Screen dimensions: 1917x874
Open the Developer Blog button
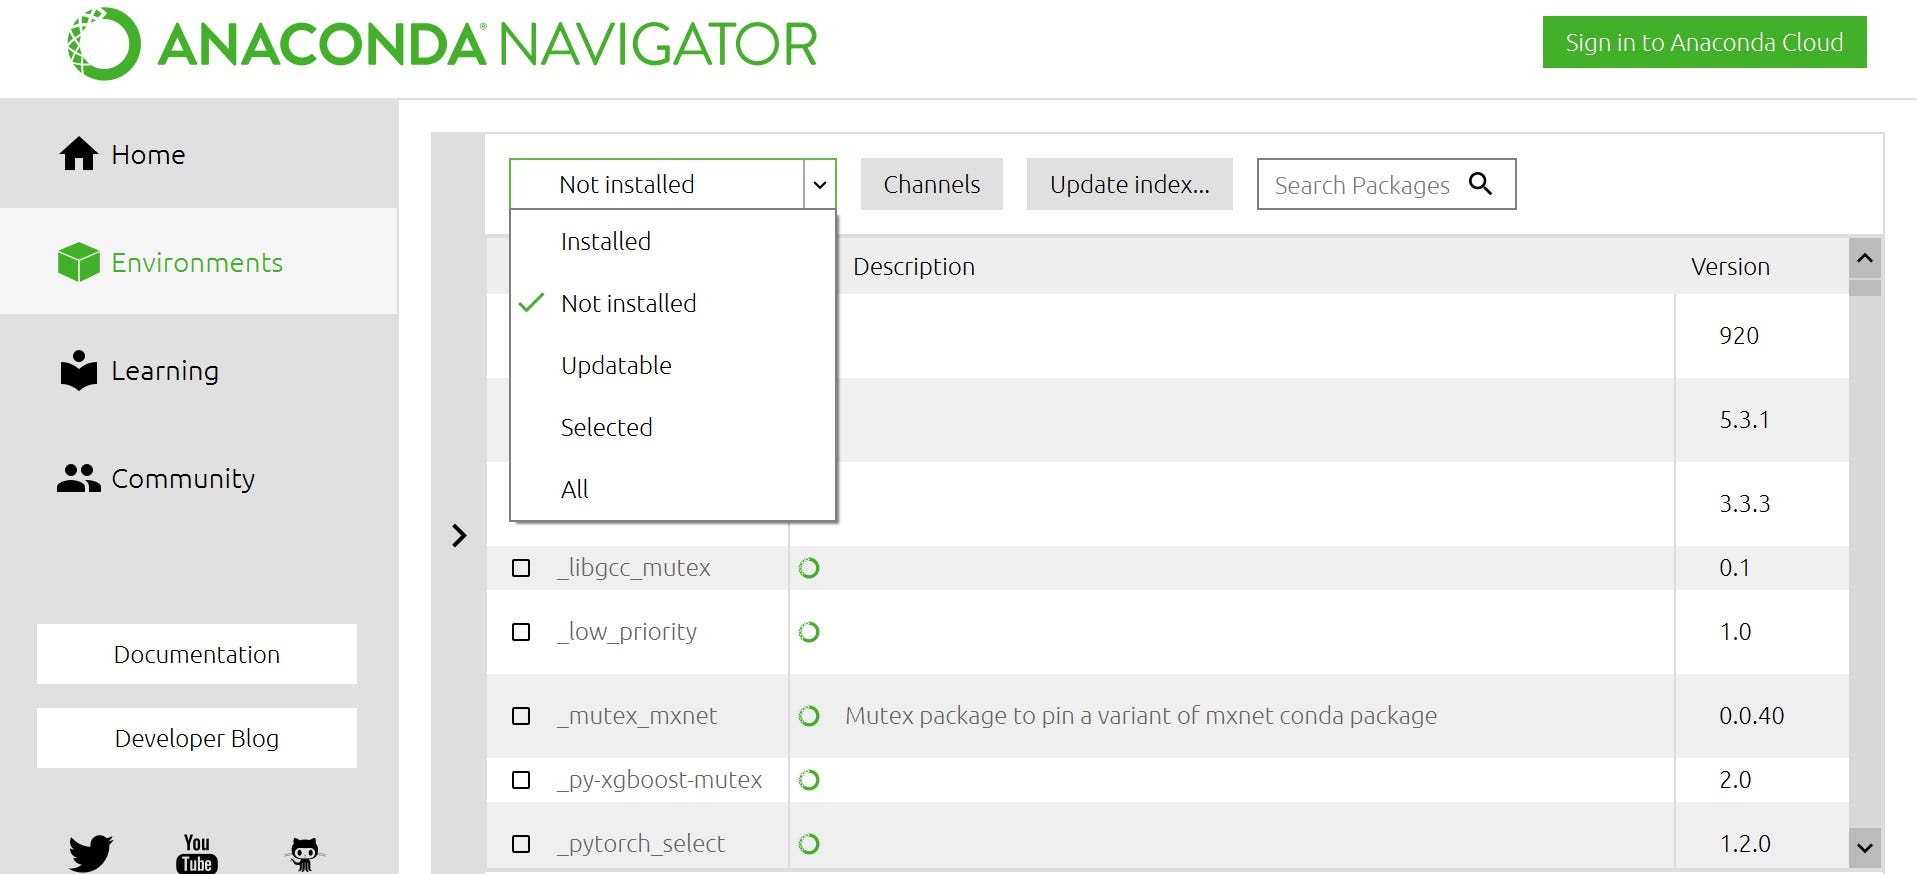tap(197, 738)
